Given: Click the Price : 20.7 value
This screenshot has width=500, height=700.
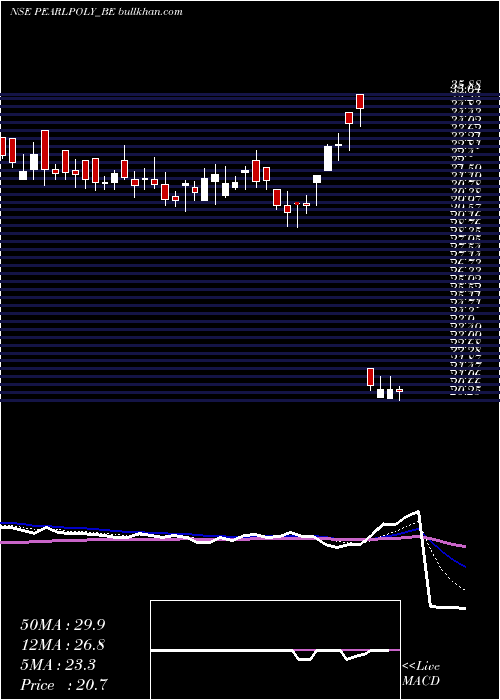Looking at the screenshot, I should tap(63, 685).
